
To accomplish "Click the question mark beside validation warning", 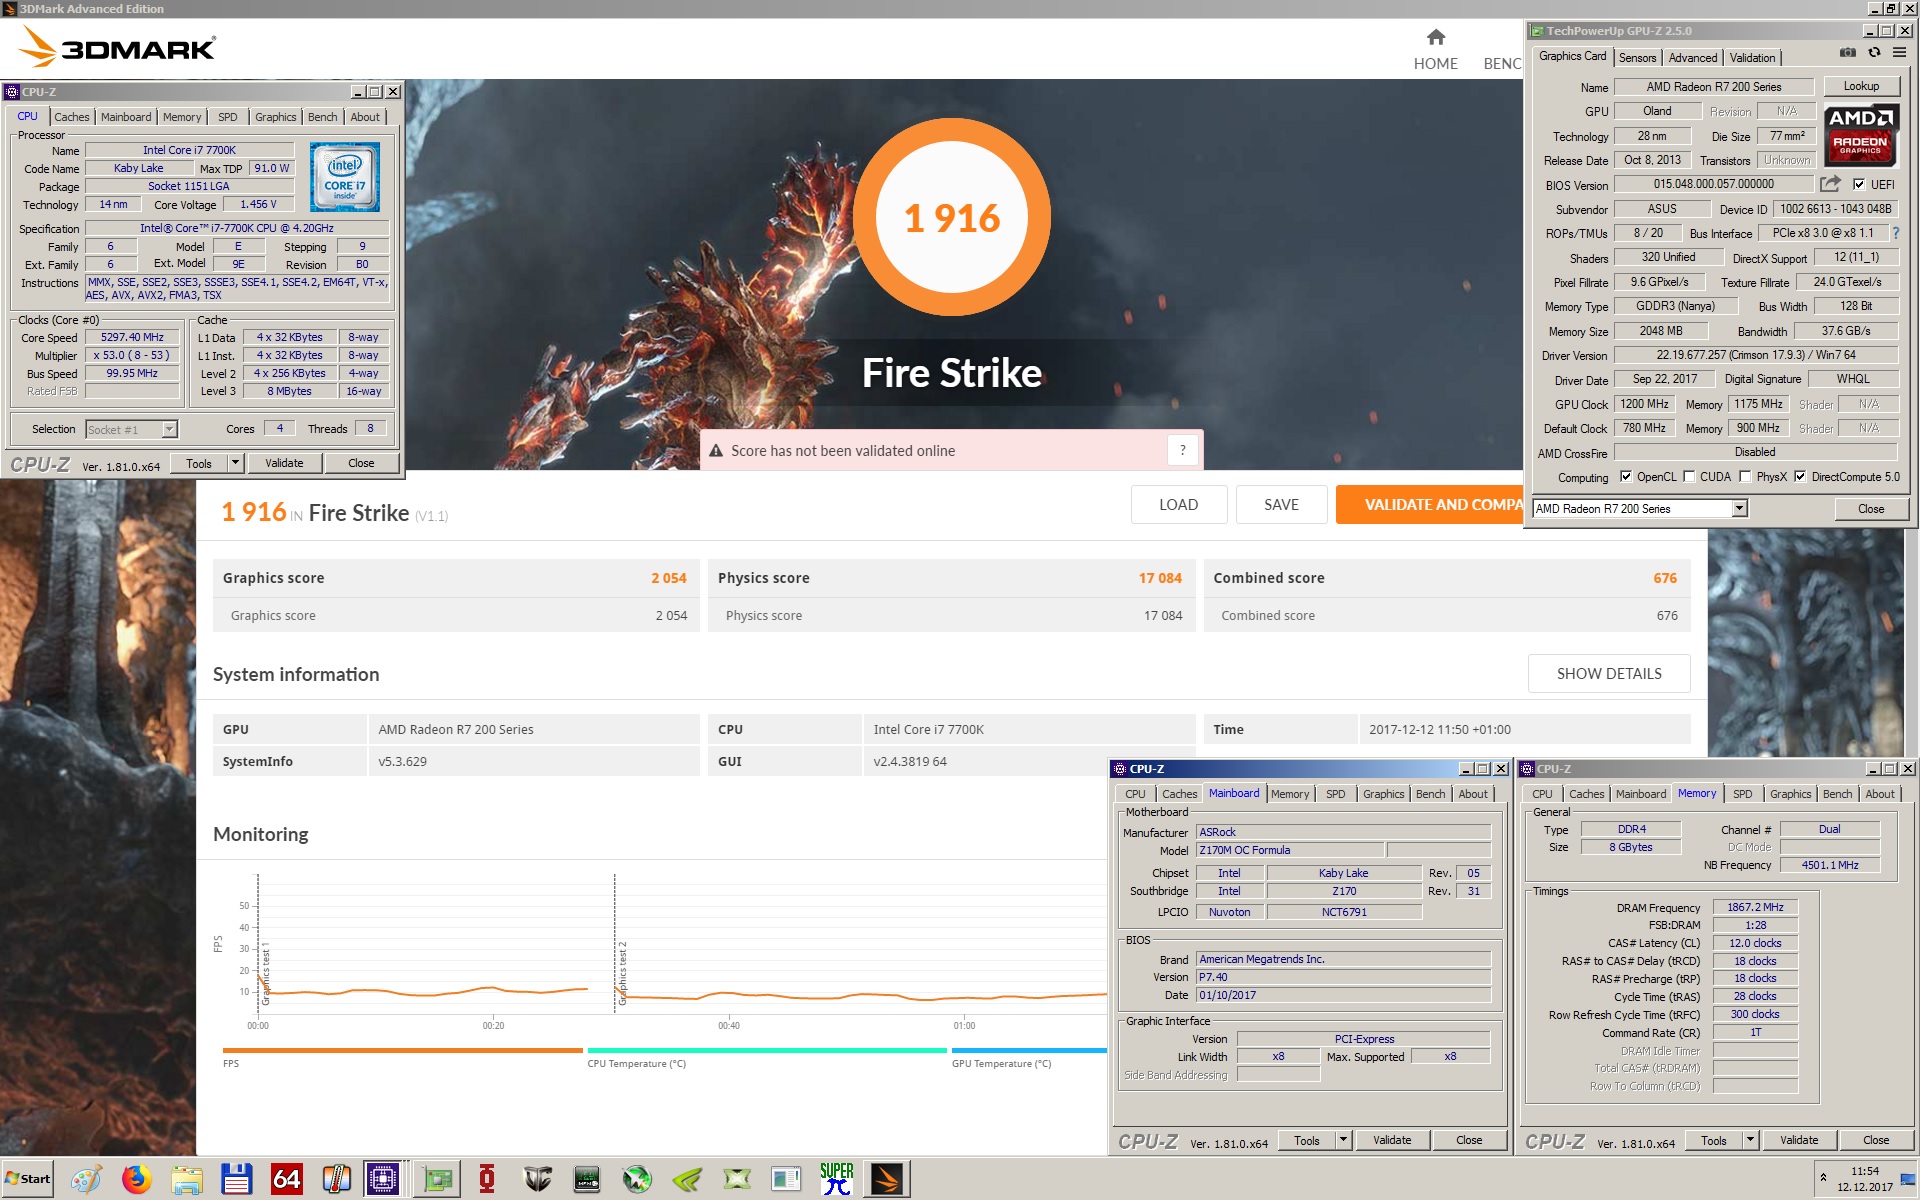I will tap(1182, 450).
